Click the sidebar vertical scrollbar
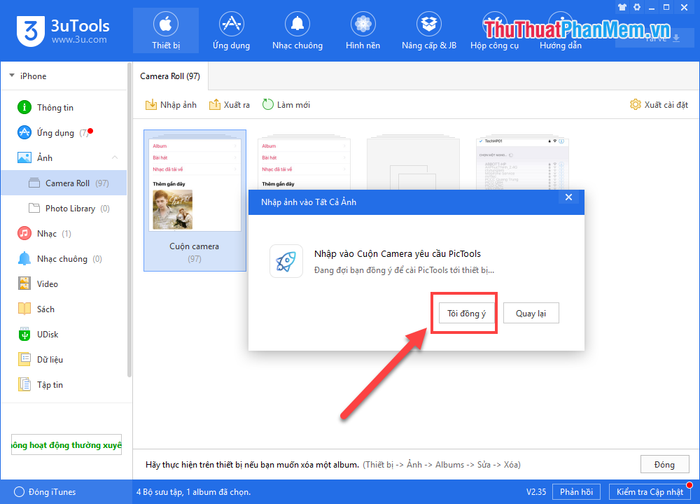The width and height of the screenshot is (700, 504). tap(129, 221)
